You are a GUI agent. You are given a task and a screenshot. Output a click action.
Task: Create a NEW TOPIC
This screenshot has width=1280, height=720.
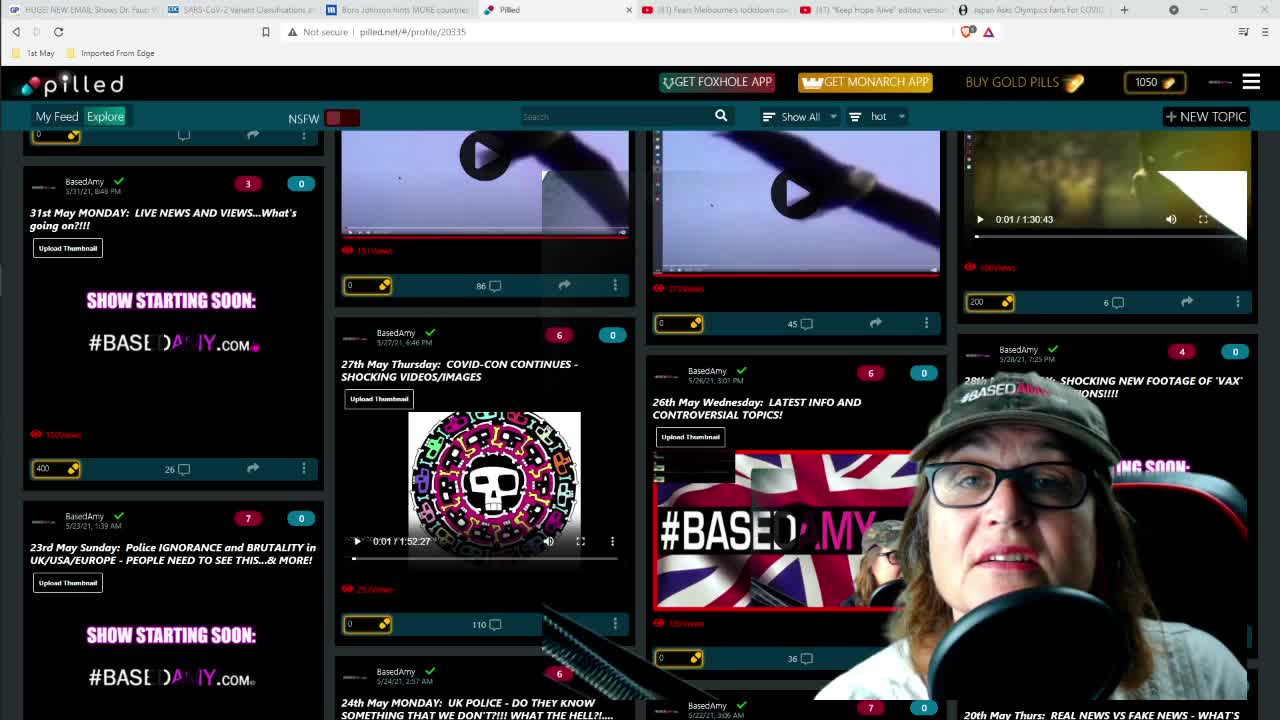1206,117
